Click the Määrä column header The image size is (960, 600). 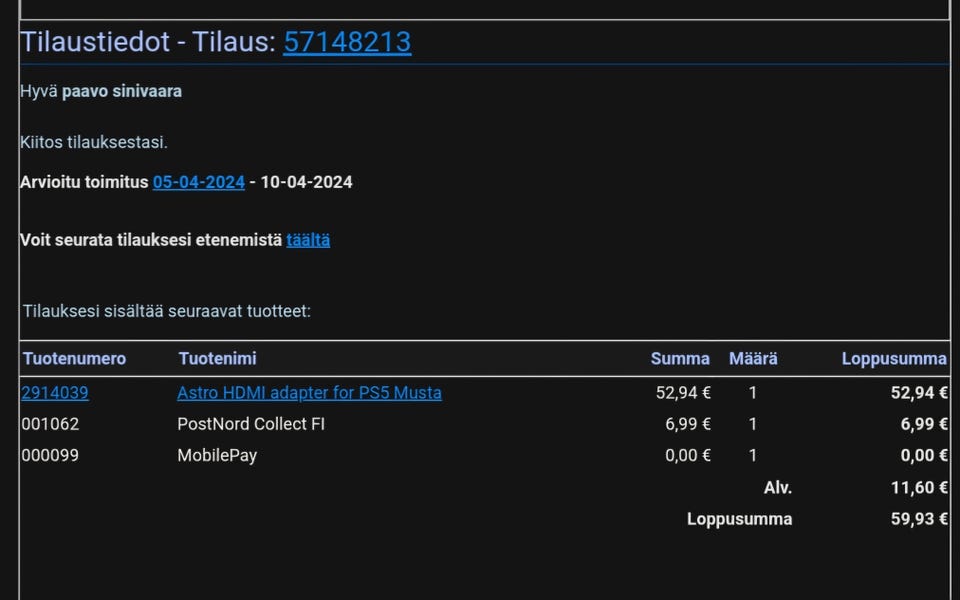(753, 358)
